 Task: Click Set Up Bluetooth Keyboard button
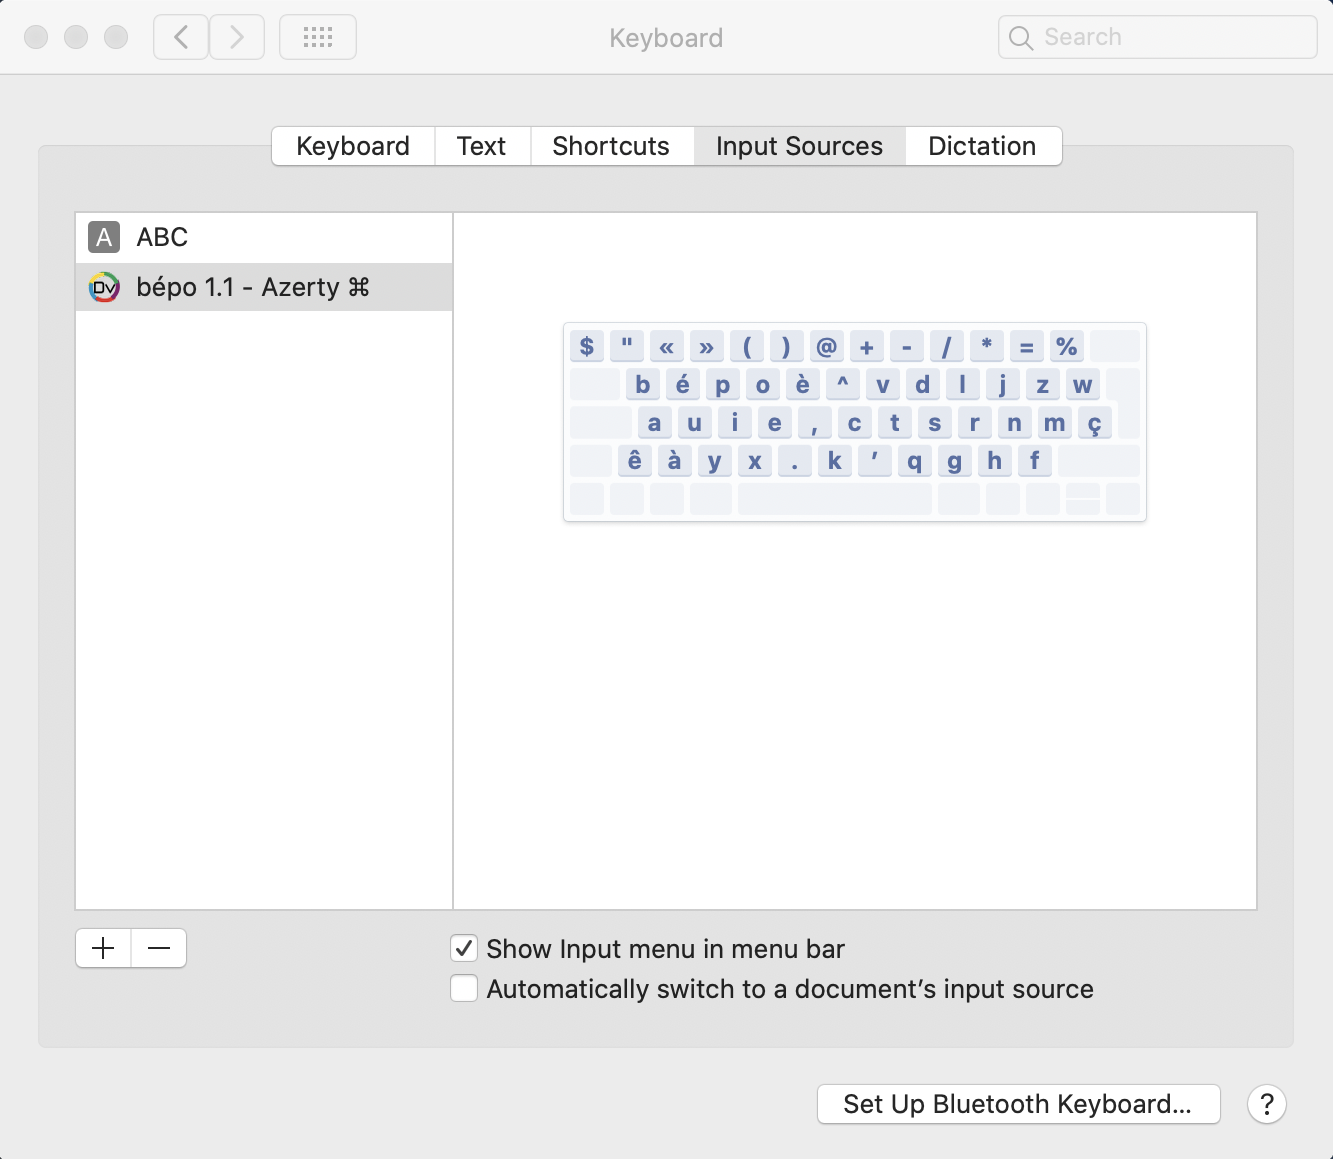(1019, 1104)
